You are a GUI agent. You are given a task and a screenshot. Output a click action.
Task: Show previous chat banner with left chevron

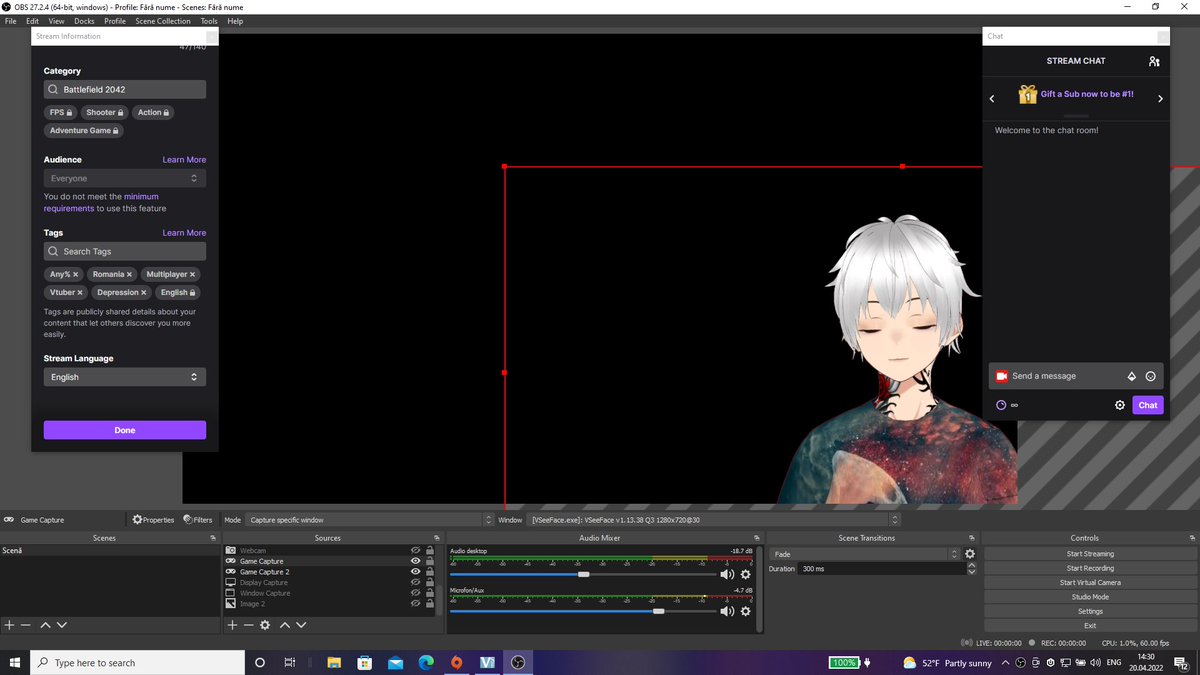coord(992,98)
